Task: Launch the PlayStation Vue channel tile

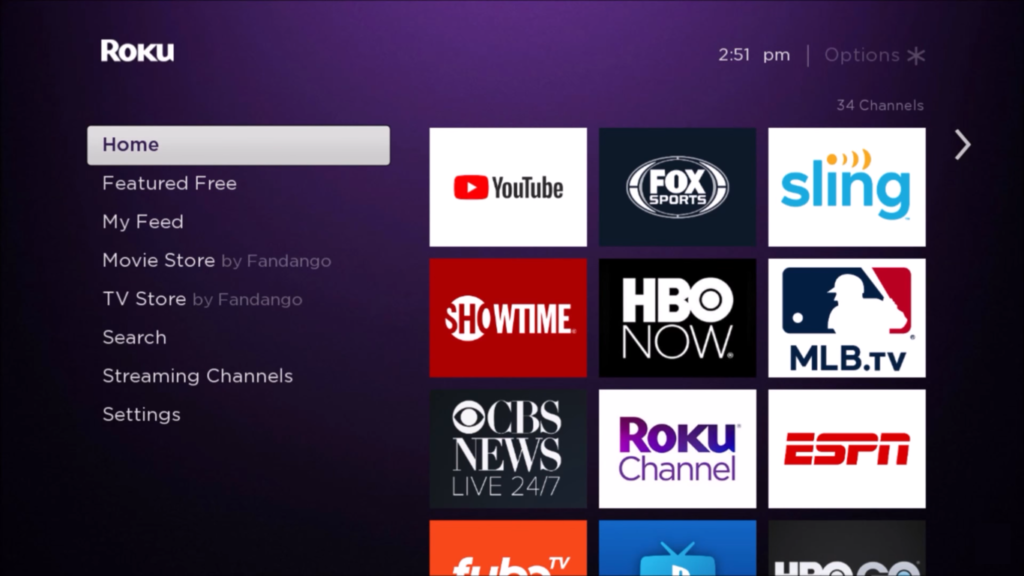Action: tap(677, 549)
